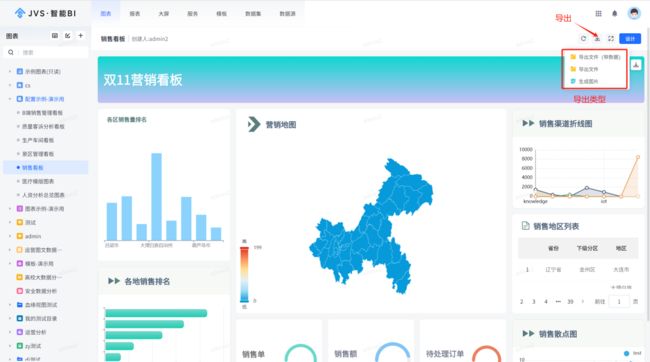This screenshot has width=650, height=362.
Task: Choose 生成图片 from export menu
Action: click(x=585, y=81)
